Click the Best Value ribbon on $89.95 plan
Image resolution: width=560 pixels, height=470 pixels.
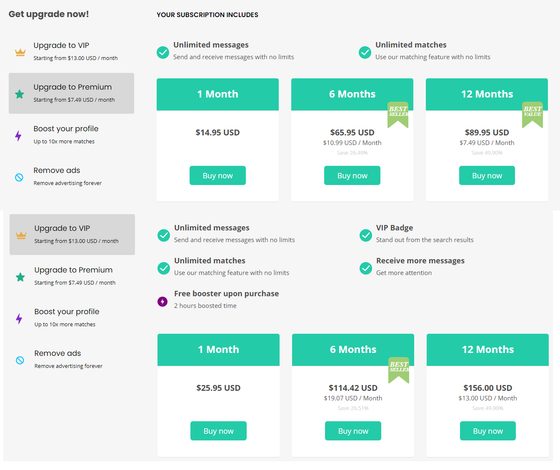tap(532, 114)
